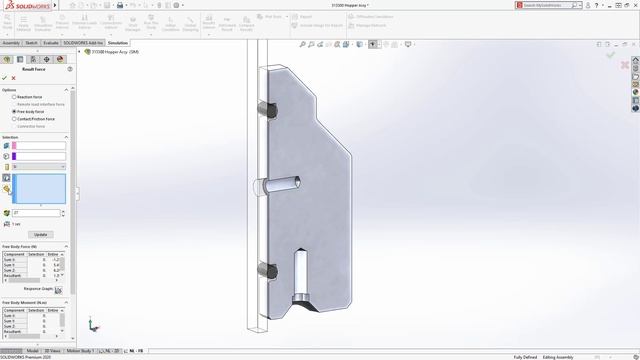640x360 pixels.
Task: Switch to the Sketch tab
Action: [x=31, y=43]
